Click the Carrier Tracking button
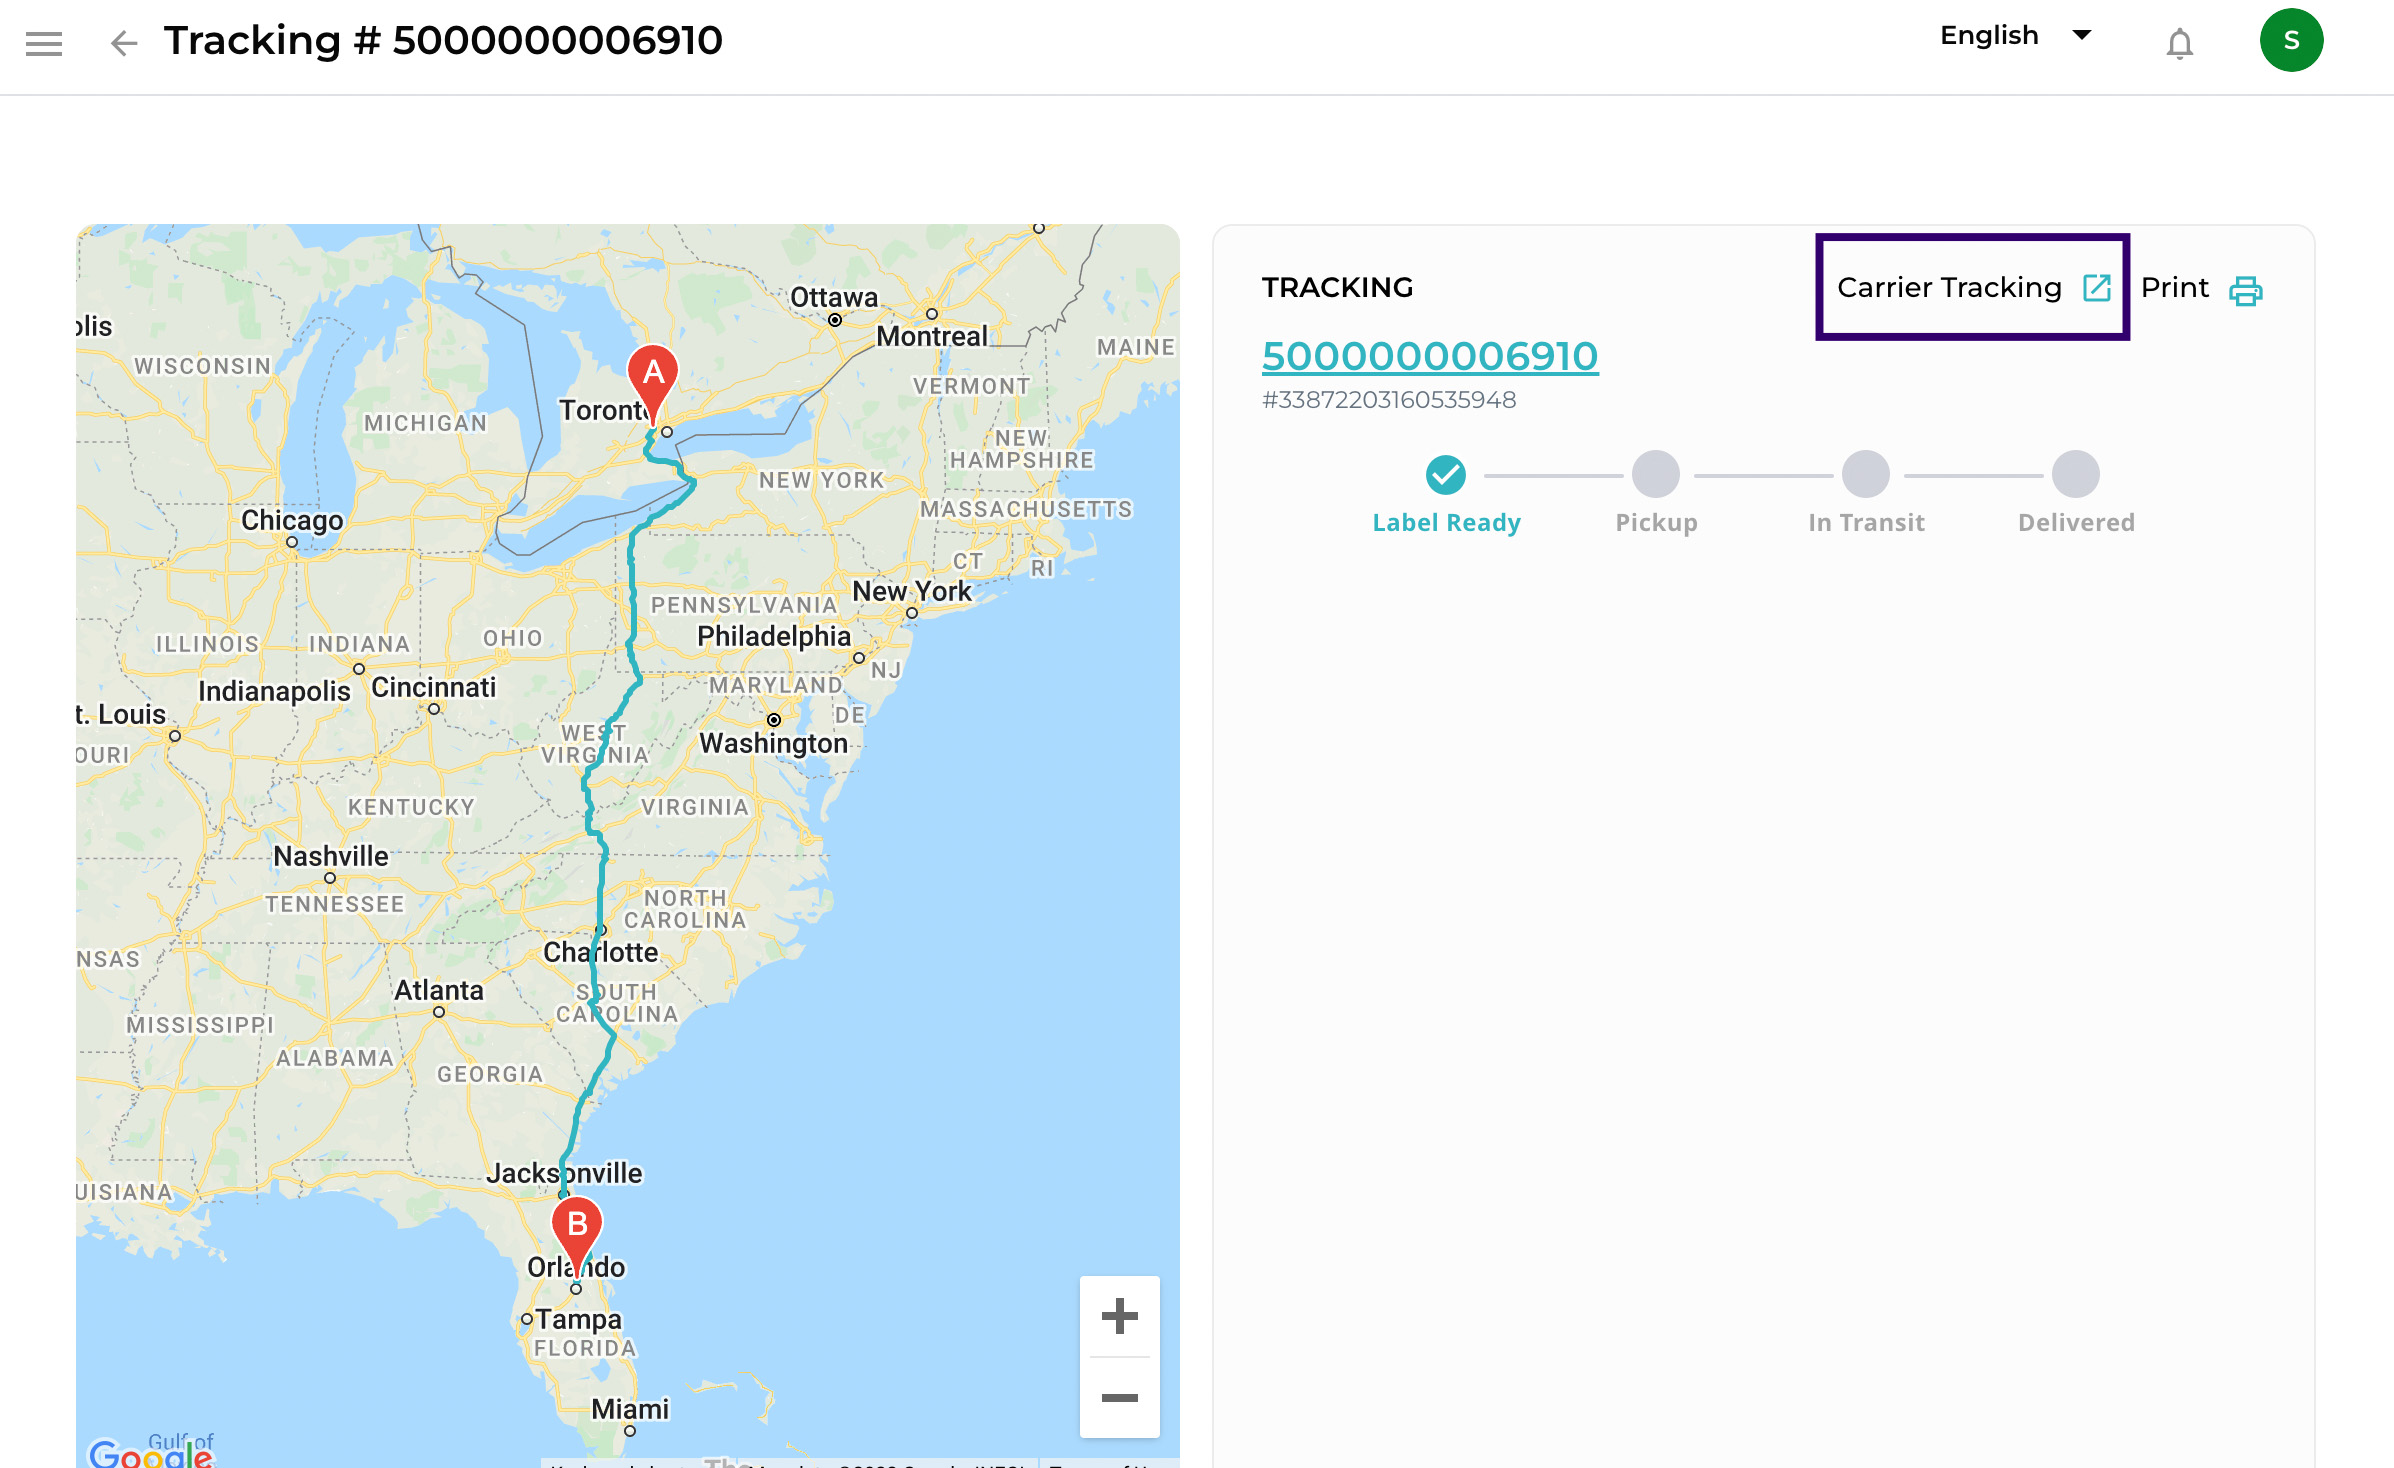 [1949, 288]
